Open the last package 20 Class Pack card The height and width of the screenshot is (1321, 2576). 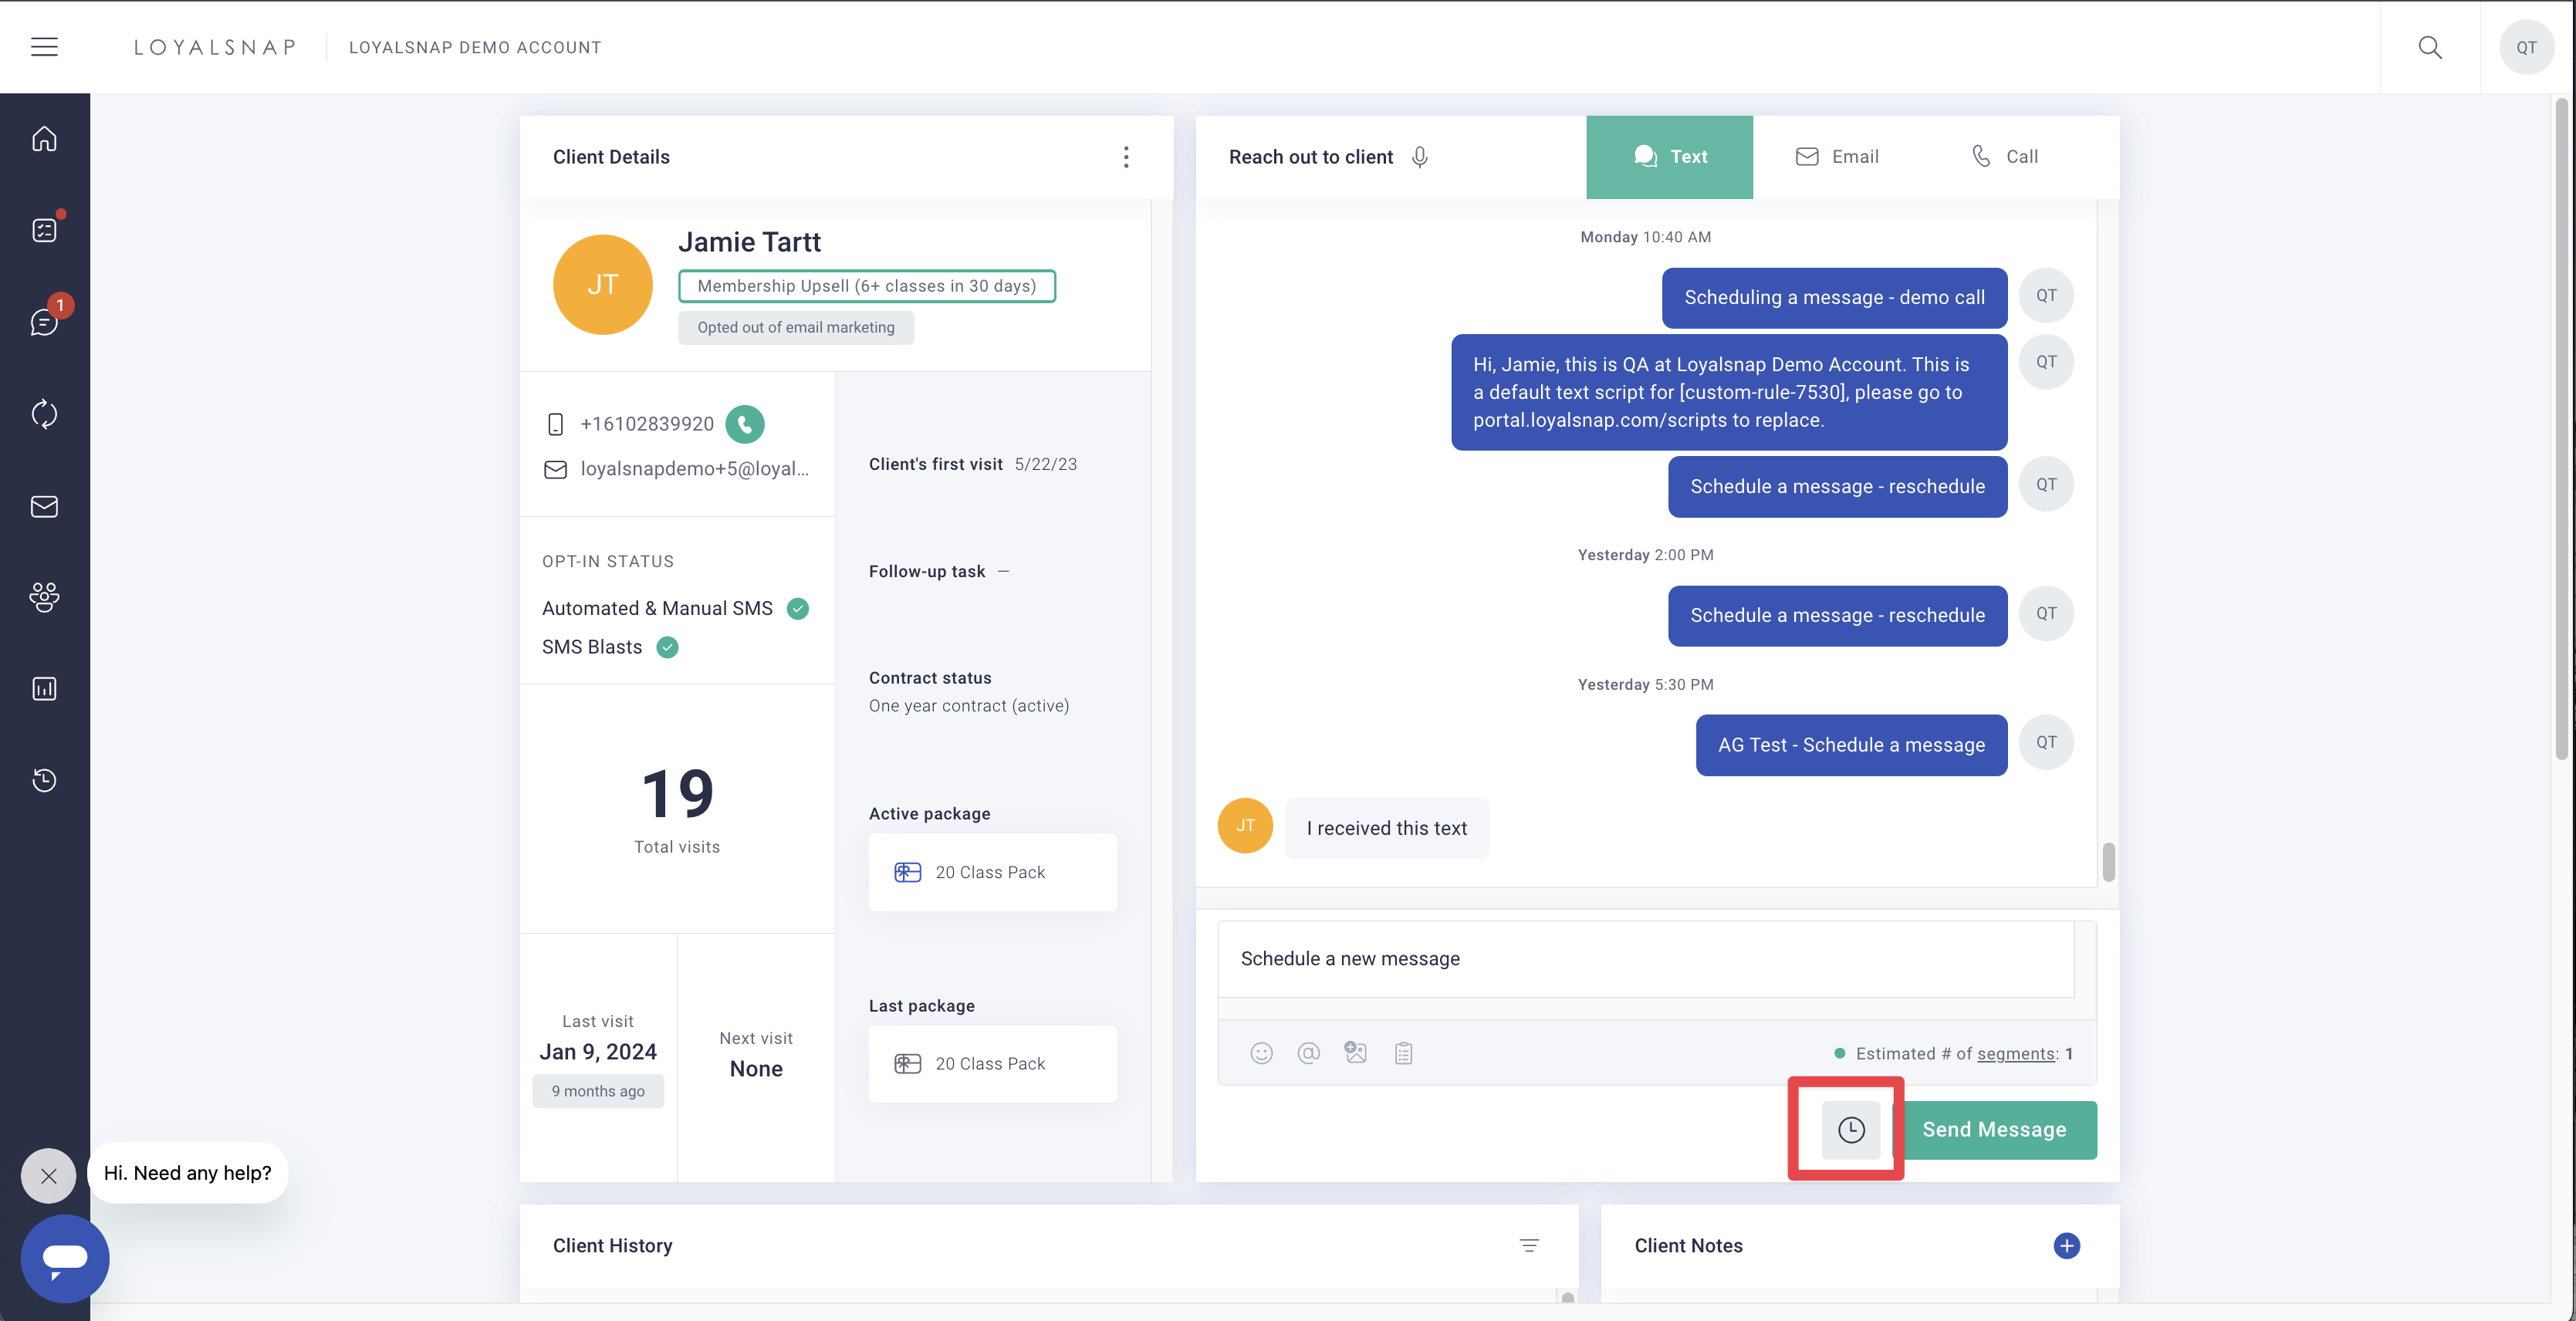coord(992,1064)
